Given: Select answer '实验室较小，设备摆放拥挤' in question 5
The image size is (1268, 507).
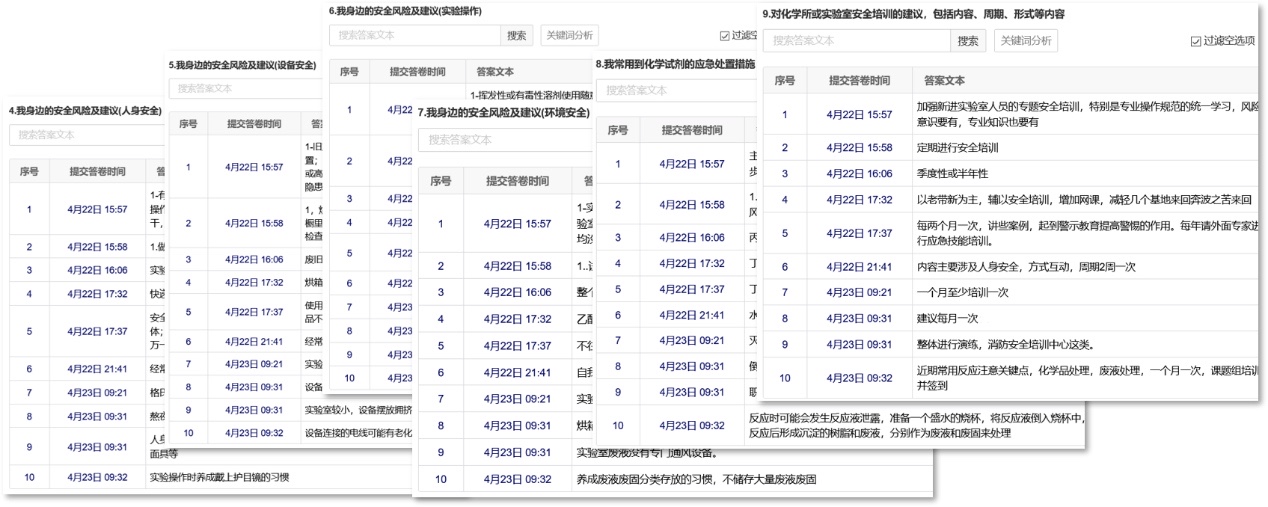Looking at the screenshot, I should tap(360, 409).
